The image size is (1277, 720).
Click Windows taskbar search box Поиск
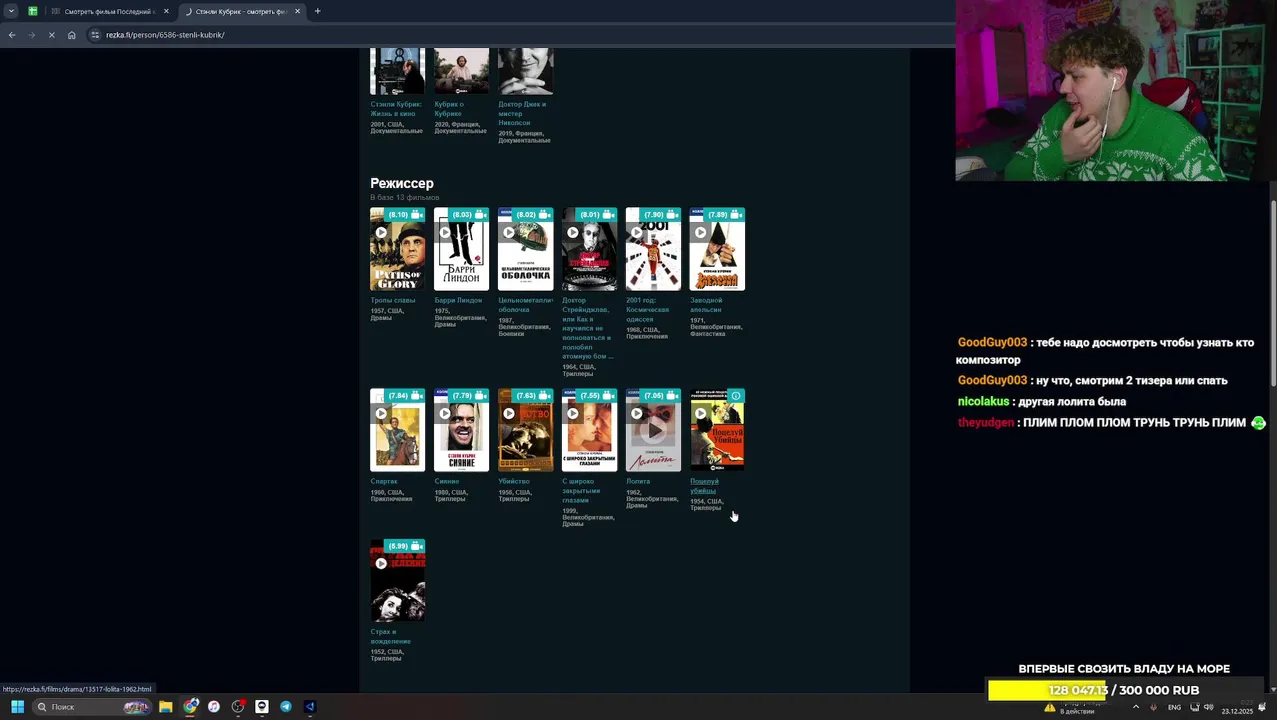tap(90, 707)
